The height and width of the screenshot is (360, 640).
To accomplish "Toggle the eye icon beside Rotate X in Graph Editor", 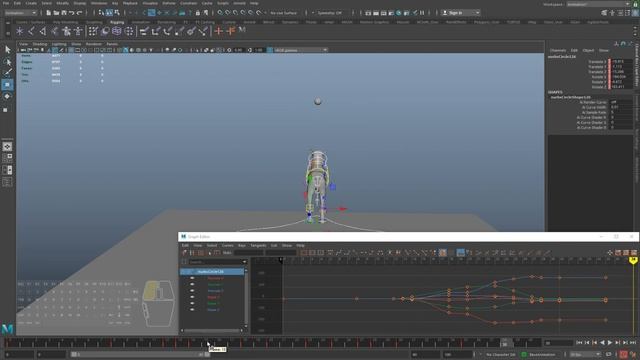I will (x=192, y=297).
